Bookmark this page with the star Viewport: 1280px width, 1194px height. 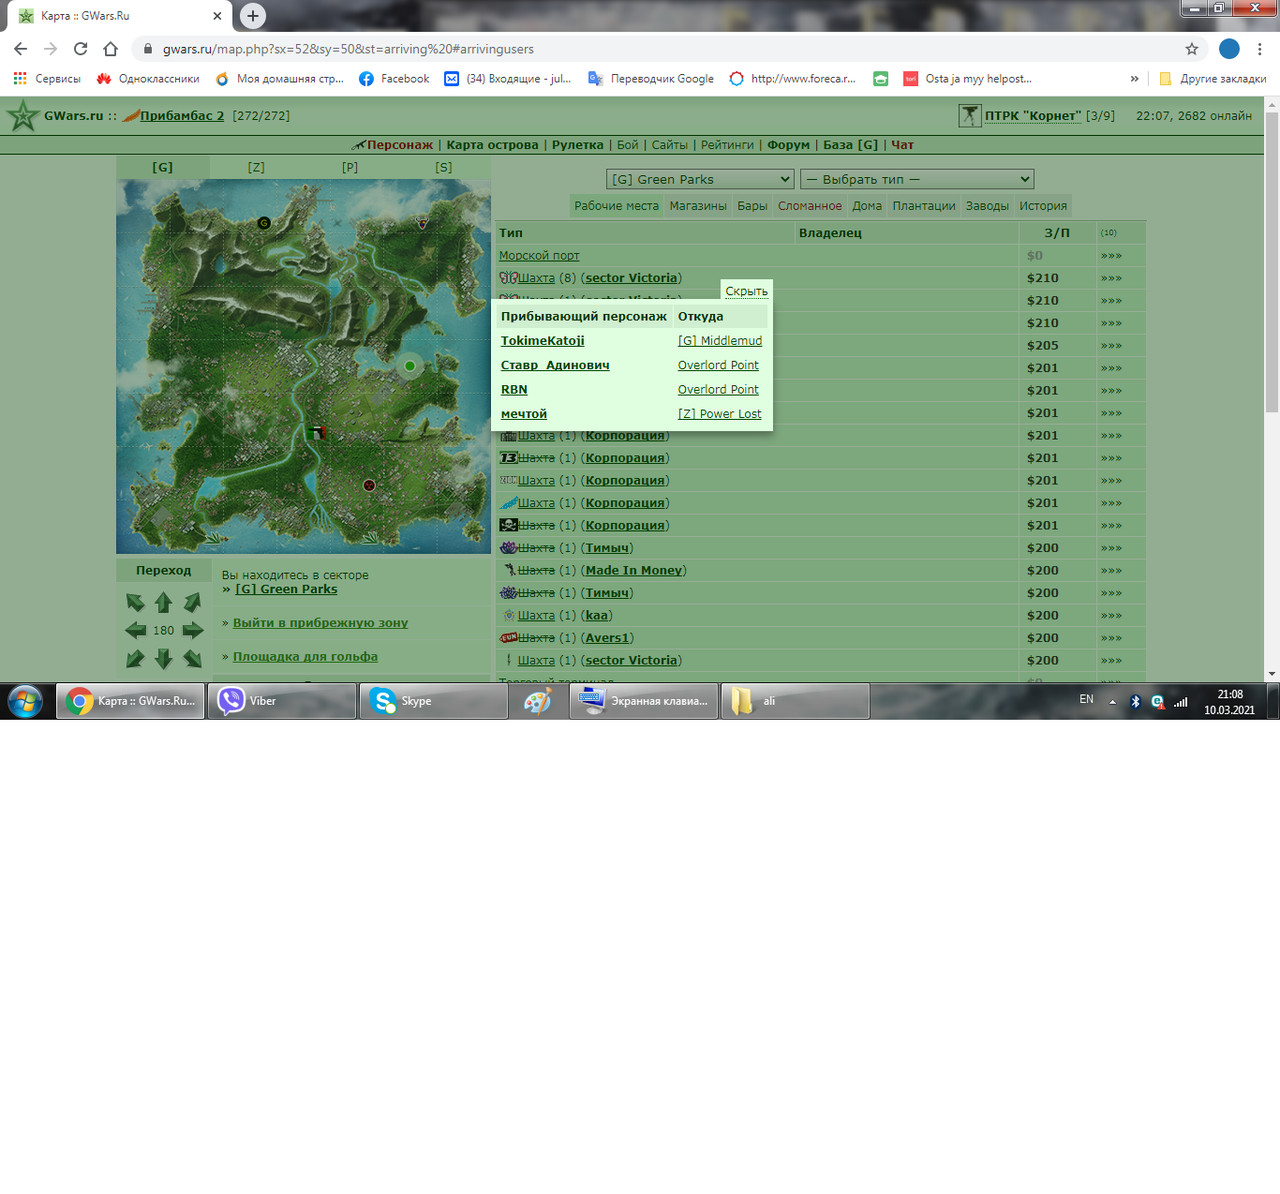pyautogui.click(x=1191, y=49)
